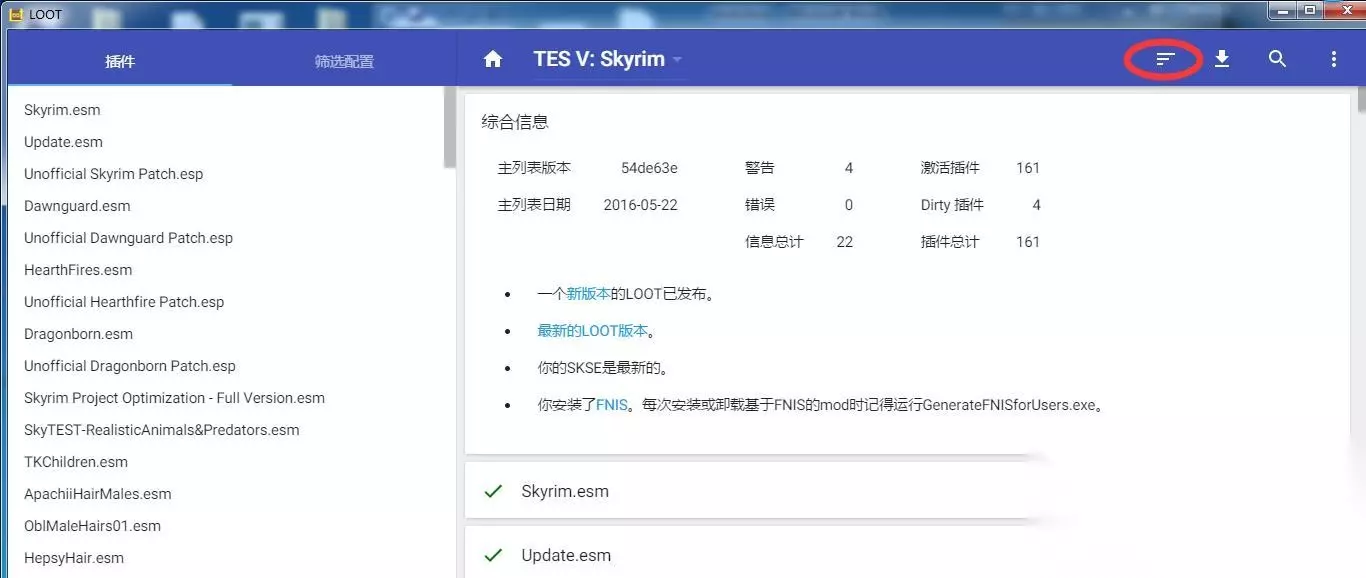Click the 警告 count label
Image resolution: width=1366 pixels, height=578 pixels.
pyautogui.click(x=760, y=168)
